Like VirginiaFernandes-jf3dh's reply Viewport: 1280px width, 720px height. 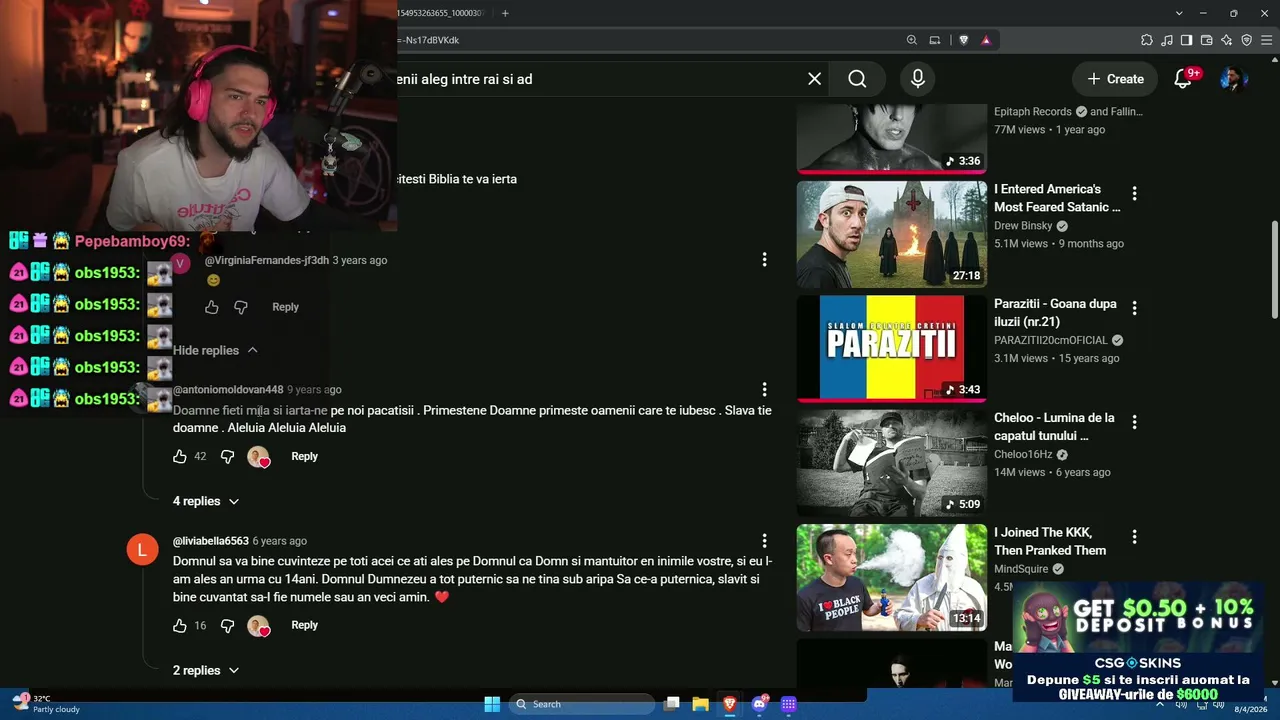tap(212, 307)
